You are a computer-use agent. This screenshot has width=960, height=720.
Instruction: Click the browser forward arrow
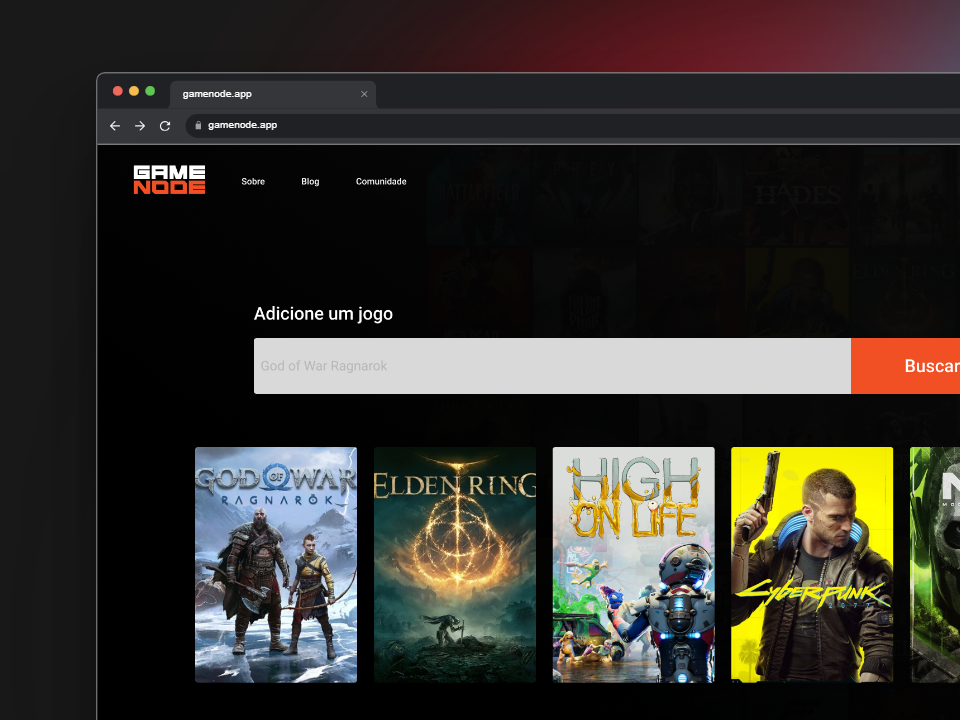[140, 126]
